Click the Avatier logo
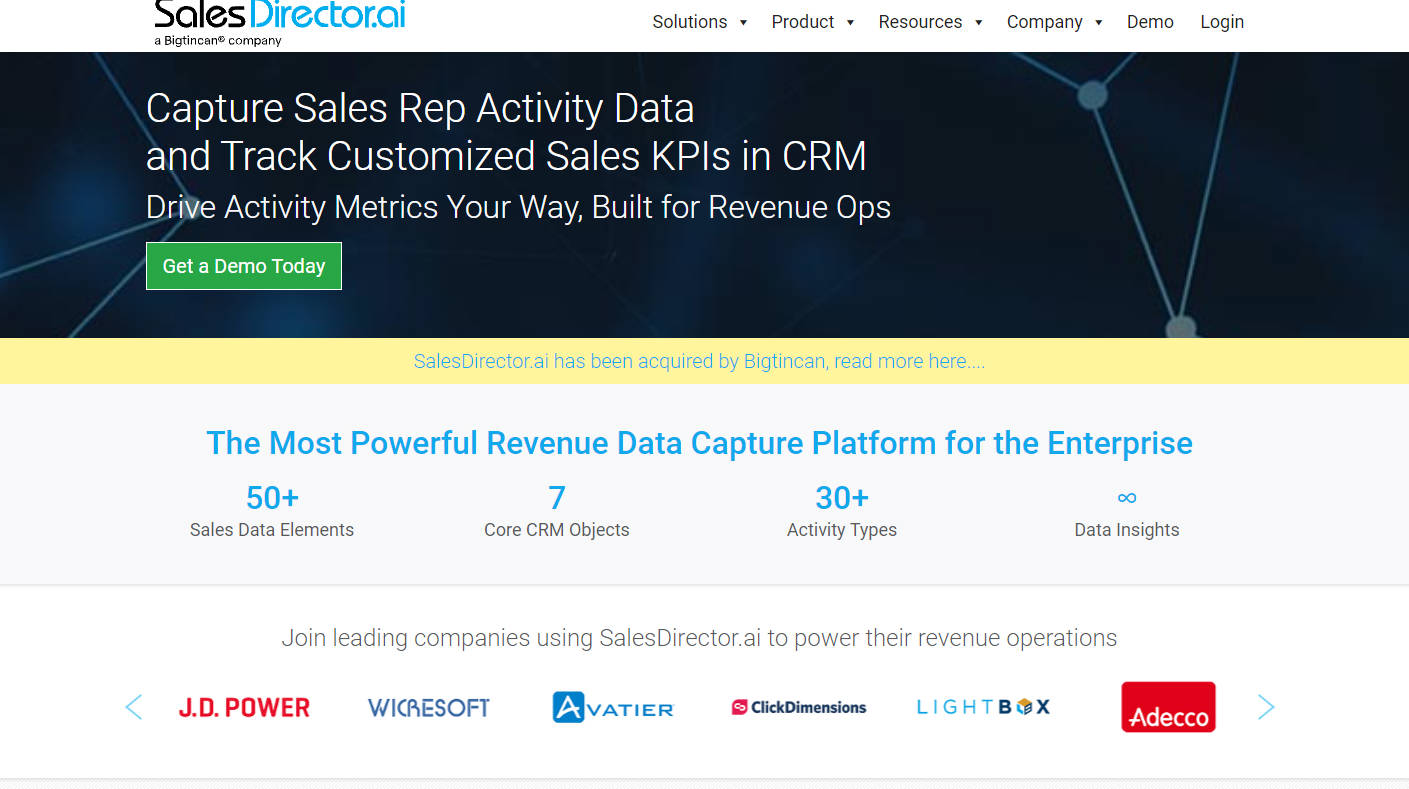Image resolution: width=1409 pixels, height=789 pixels. pos(612,706)
